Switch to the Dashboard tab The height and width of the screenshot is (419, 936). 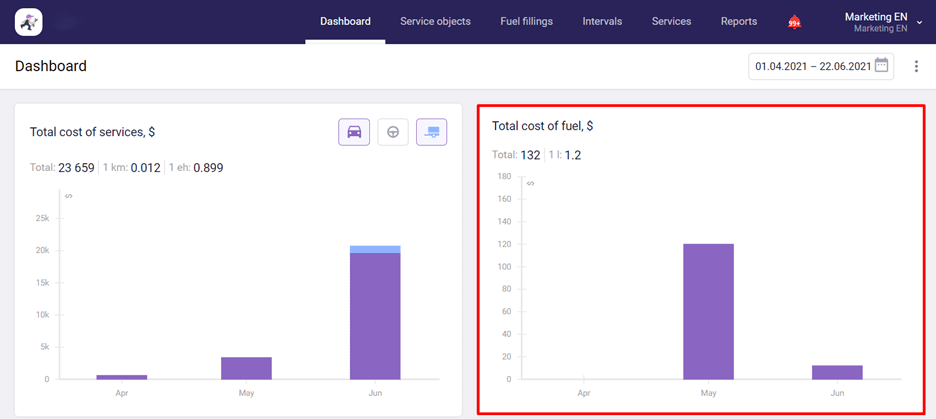point(345,21)
